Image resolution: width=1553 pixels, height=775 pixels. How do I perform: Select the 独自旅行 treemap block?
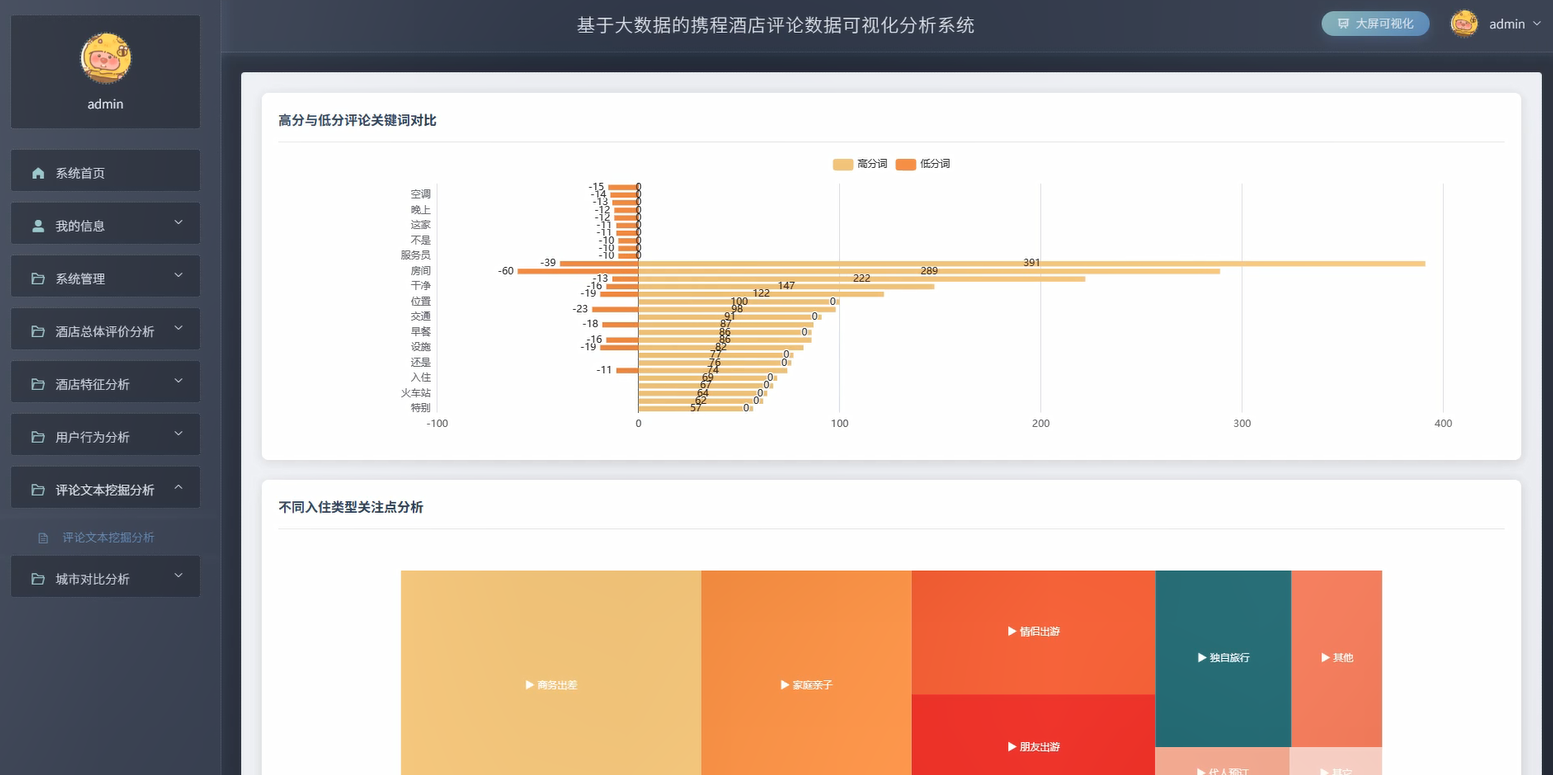(1223, 658)
